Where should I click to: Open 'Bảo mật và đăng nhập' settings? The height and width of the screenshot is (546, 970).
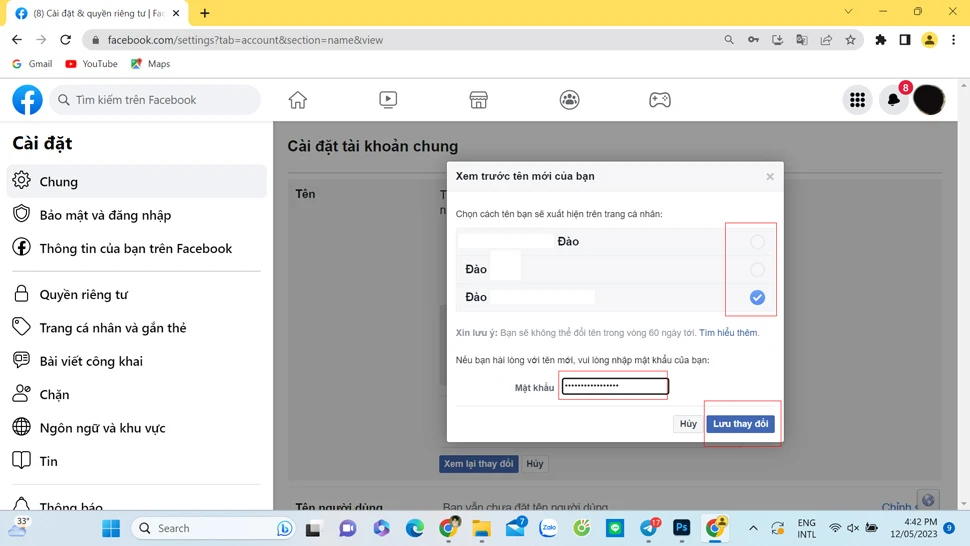[105, 215]
